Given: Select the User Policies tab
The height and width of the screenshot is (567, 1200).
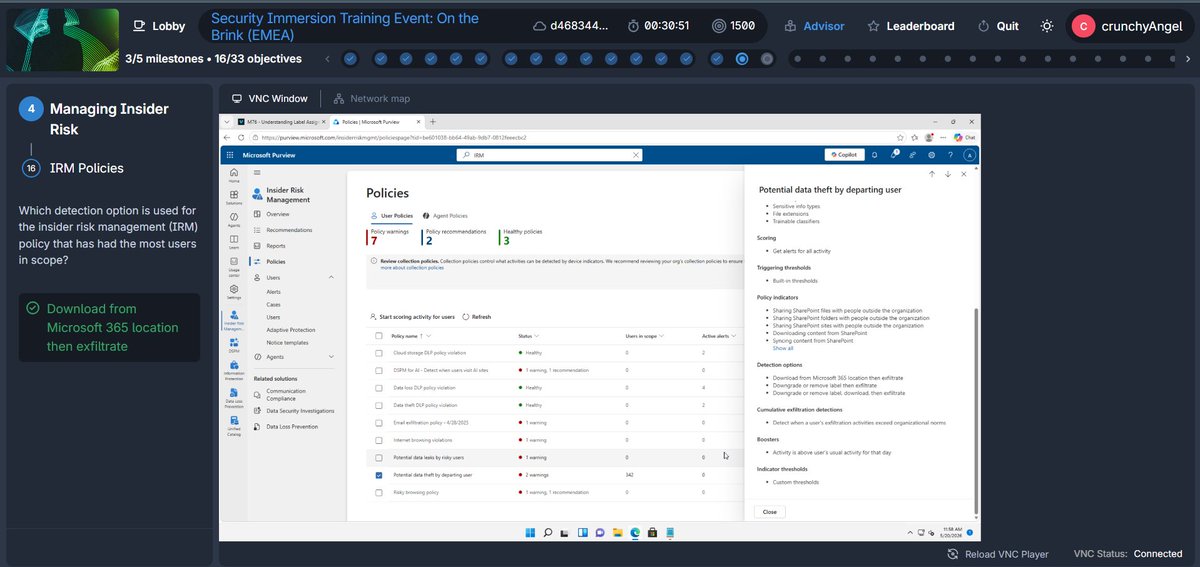Looking at the screenshot, I should coord(391,216).
